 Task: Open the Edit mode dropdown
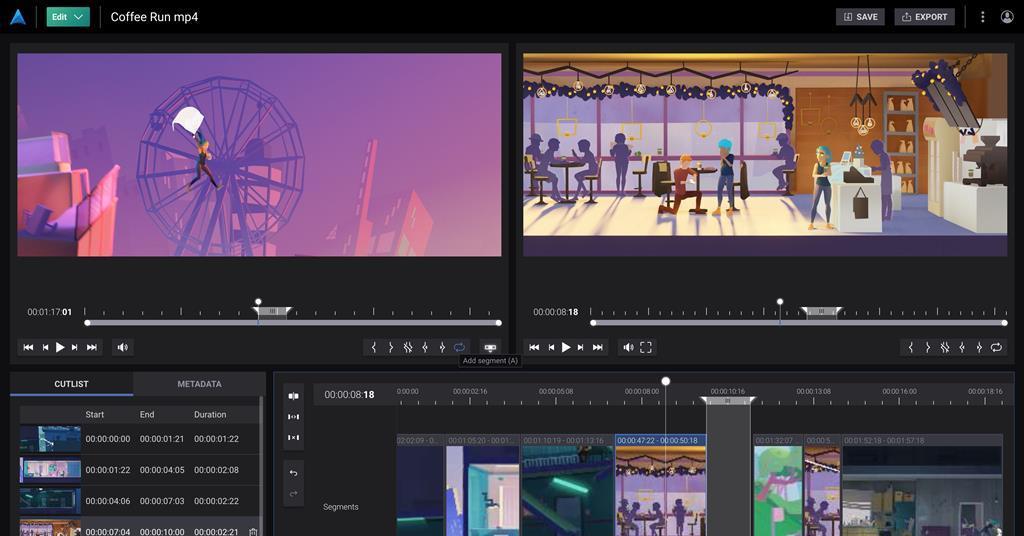coord(68,17)
